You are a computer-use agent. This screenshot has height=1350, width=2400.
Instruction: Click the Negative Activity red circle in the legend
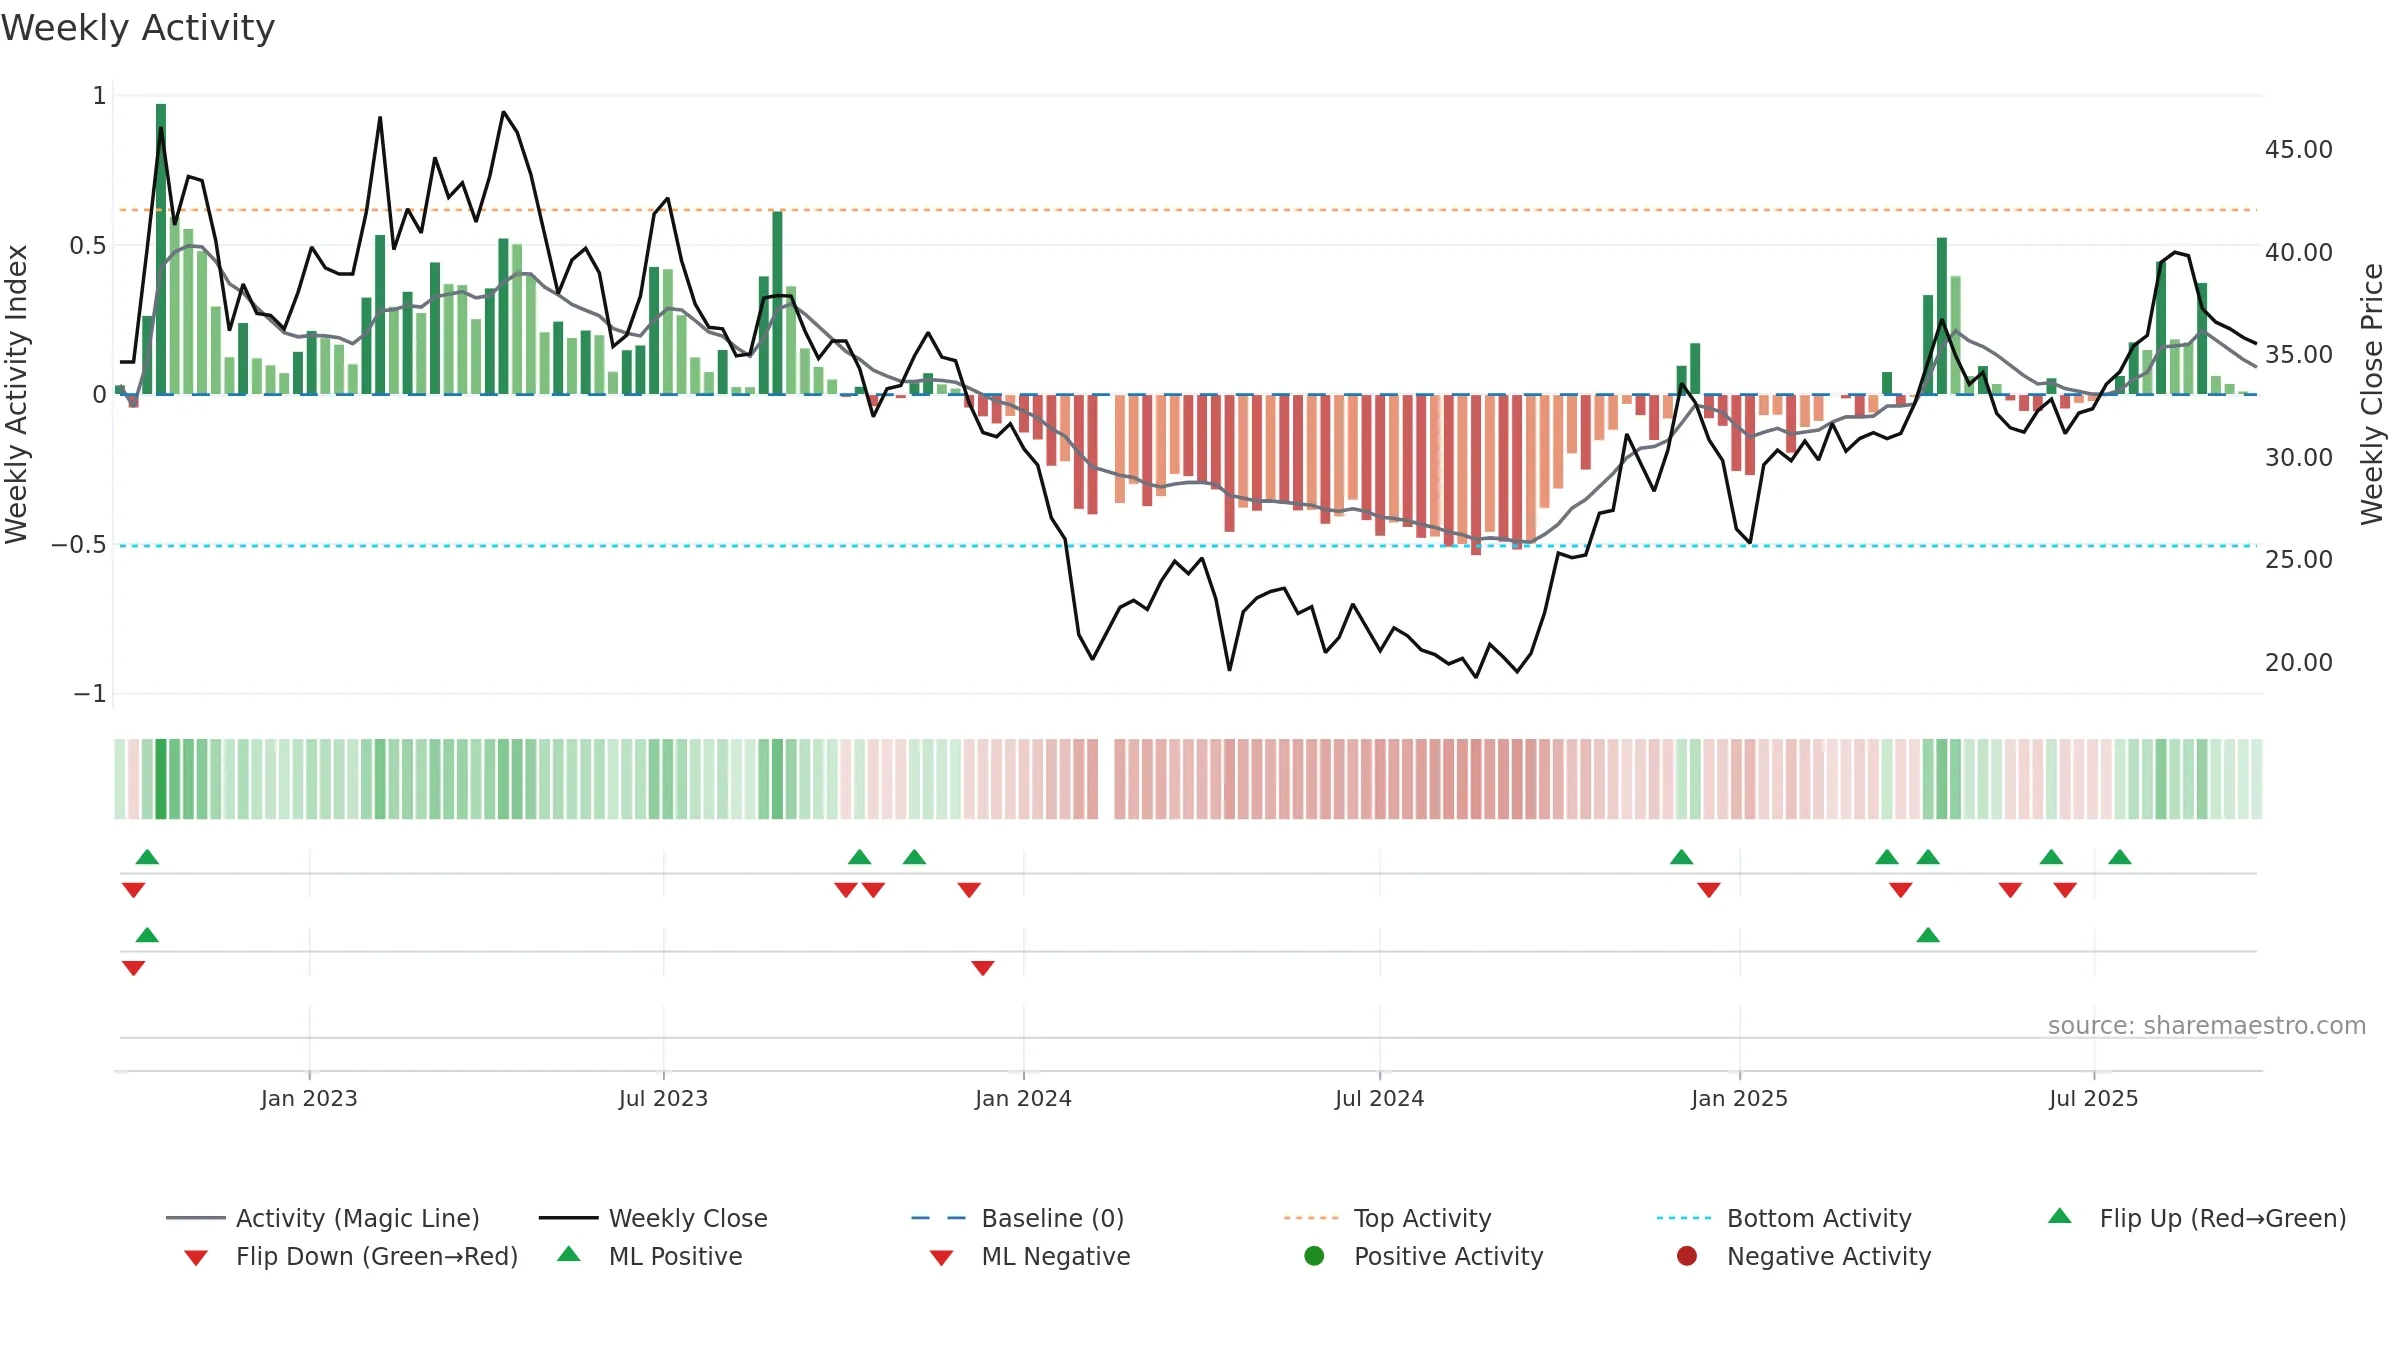[x=1687, y=1256]
